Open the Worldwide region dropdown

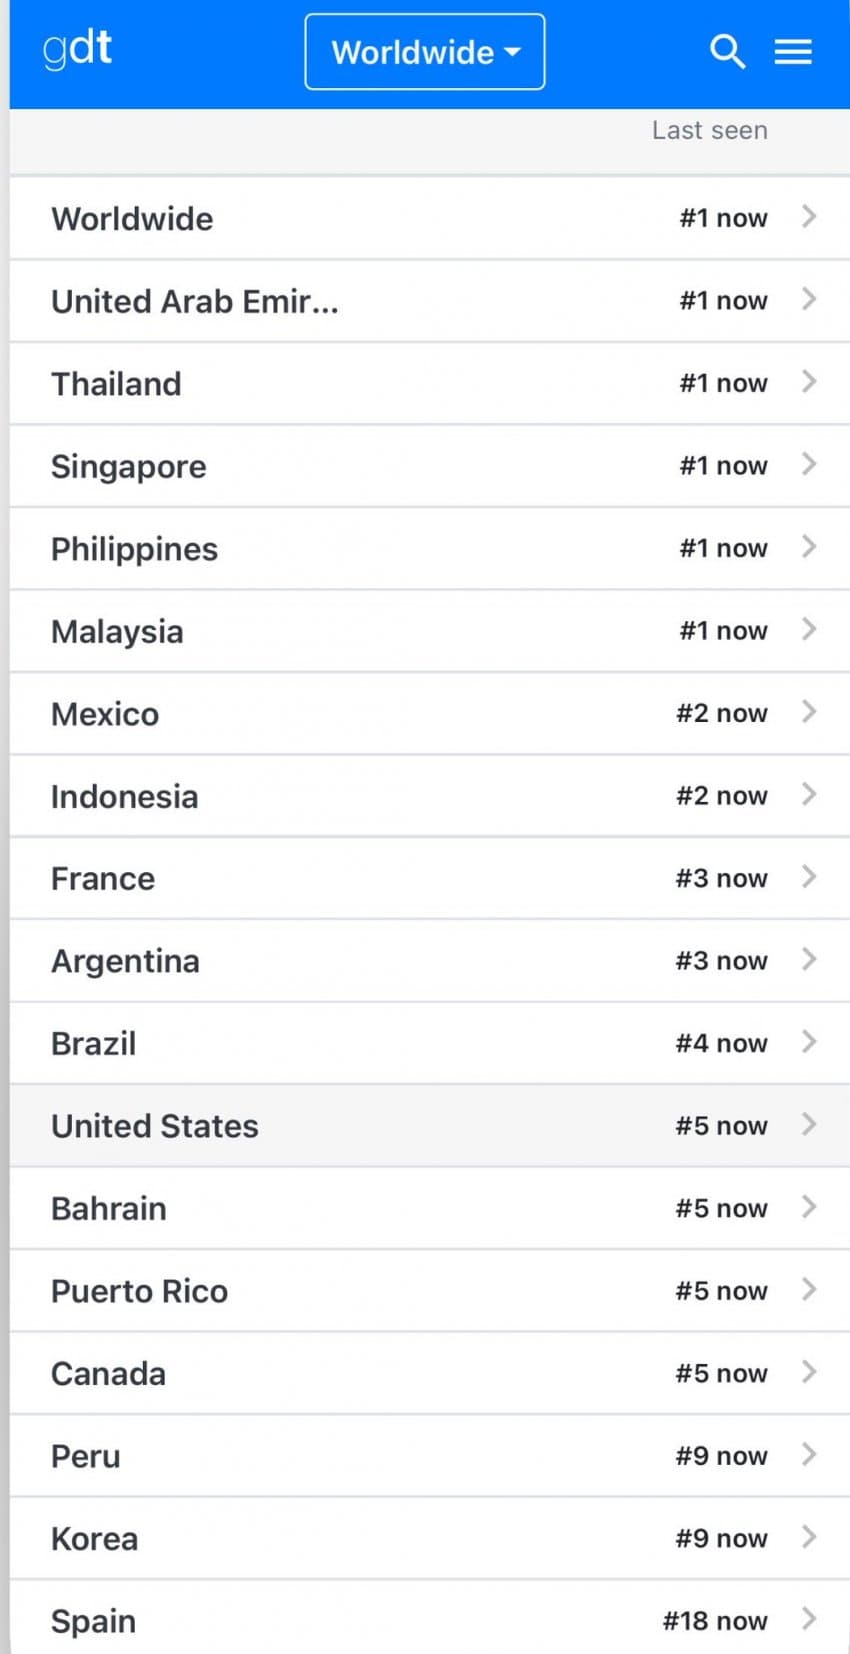425,52
